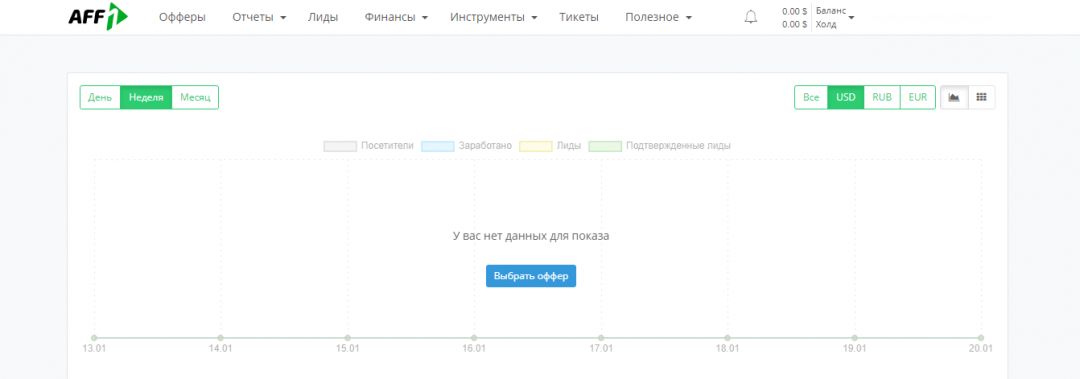This screenshot has width=1080, height=379.
Task: Expand the Инструменты dropdown menu
Action: pyautogui.click(x=494, y=17)
